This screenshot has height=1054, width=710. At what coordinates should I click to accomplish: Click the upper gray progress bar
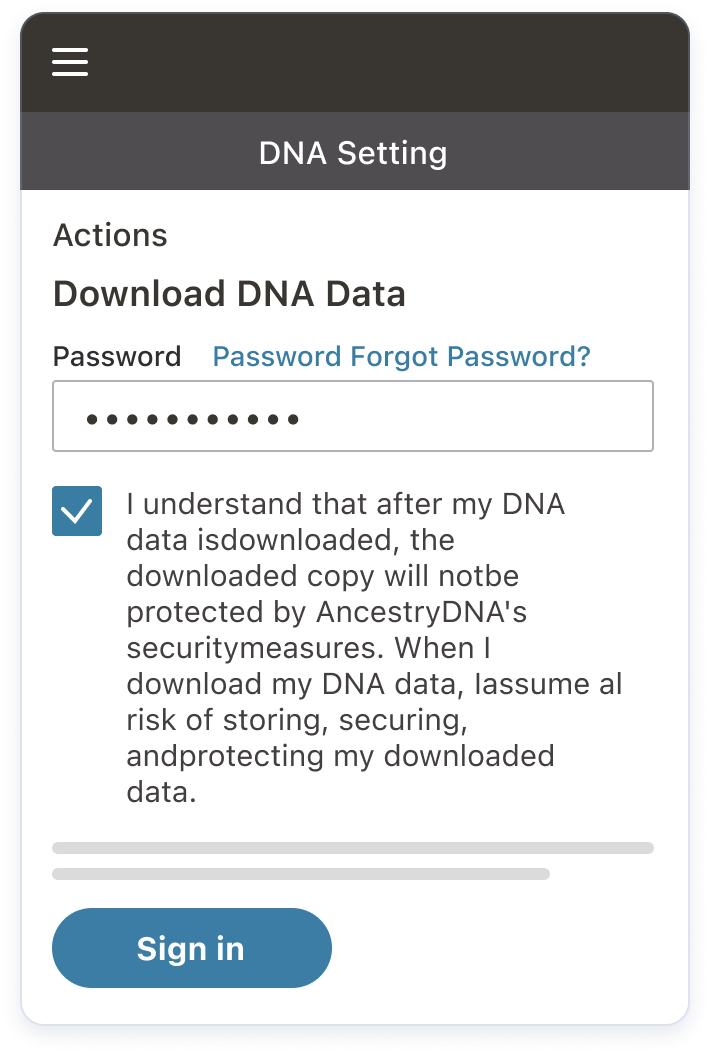point(353,848)
